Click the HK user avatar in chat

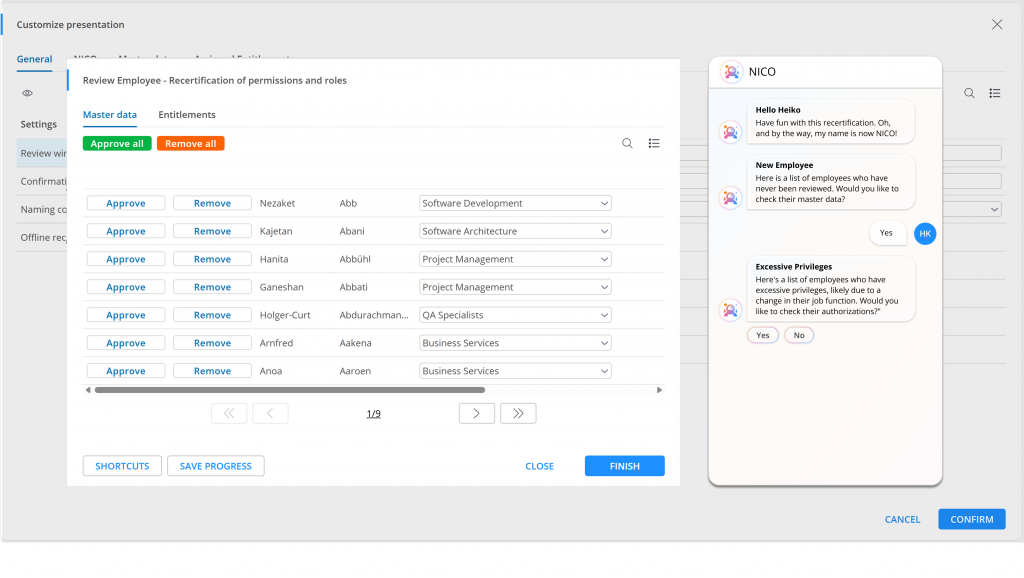925,232
